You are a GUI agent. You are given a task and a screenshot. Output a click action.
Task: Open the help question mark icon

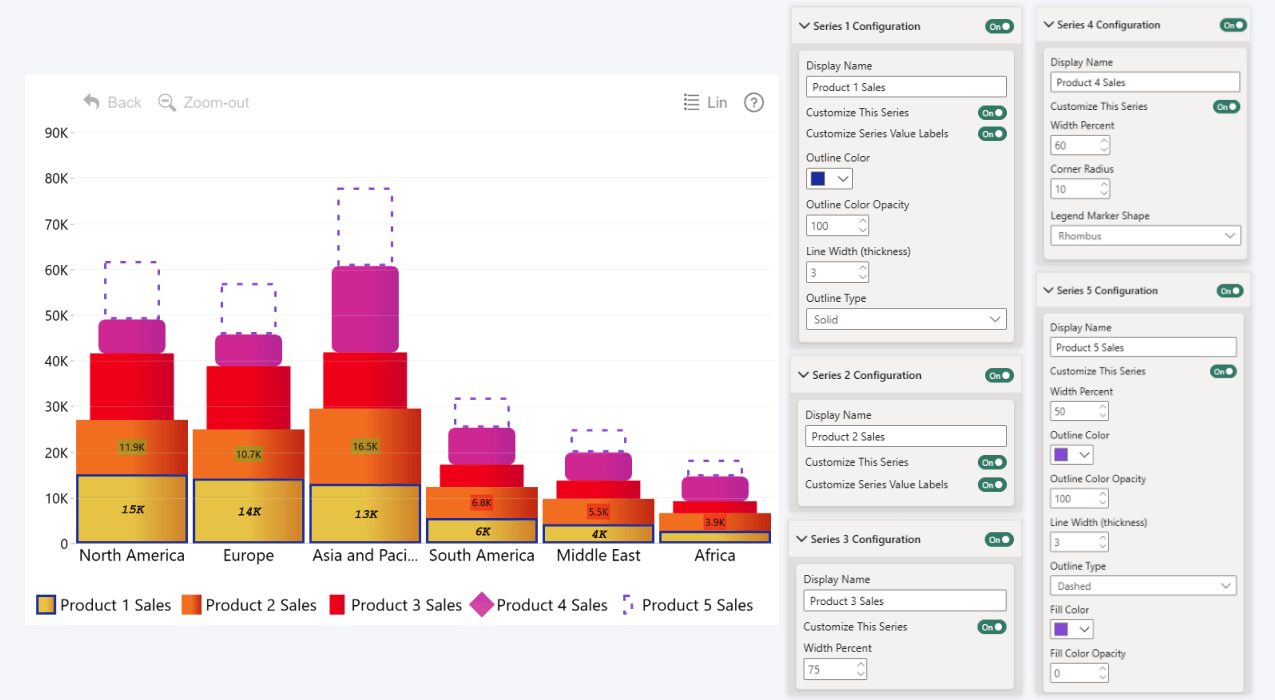coord(754,102)
